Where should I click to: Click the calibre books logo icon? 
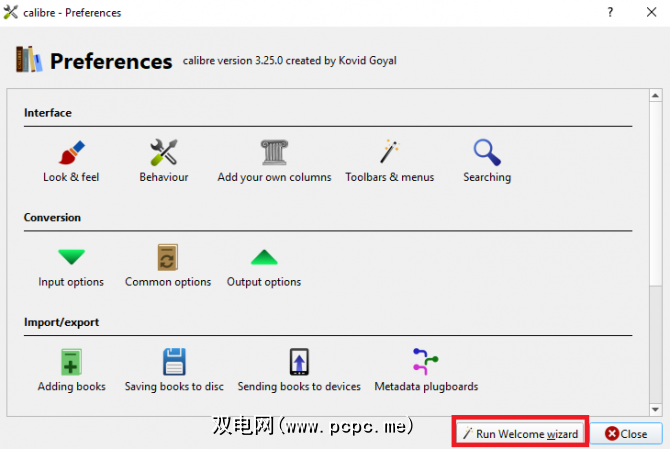(x=29, y=59)
